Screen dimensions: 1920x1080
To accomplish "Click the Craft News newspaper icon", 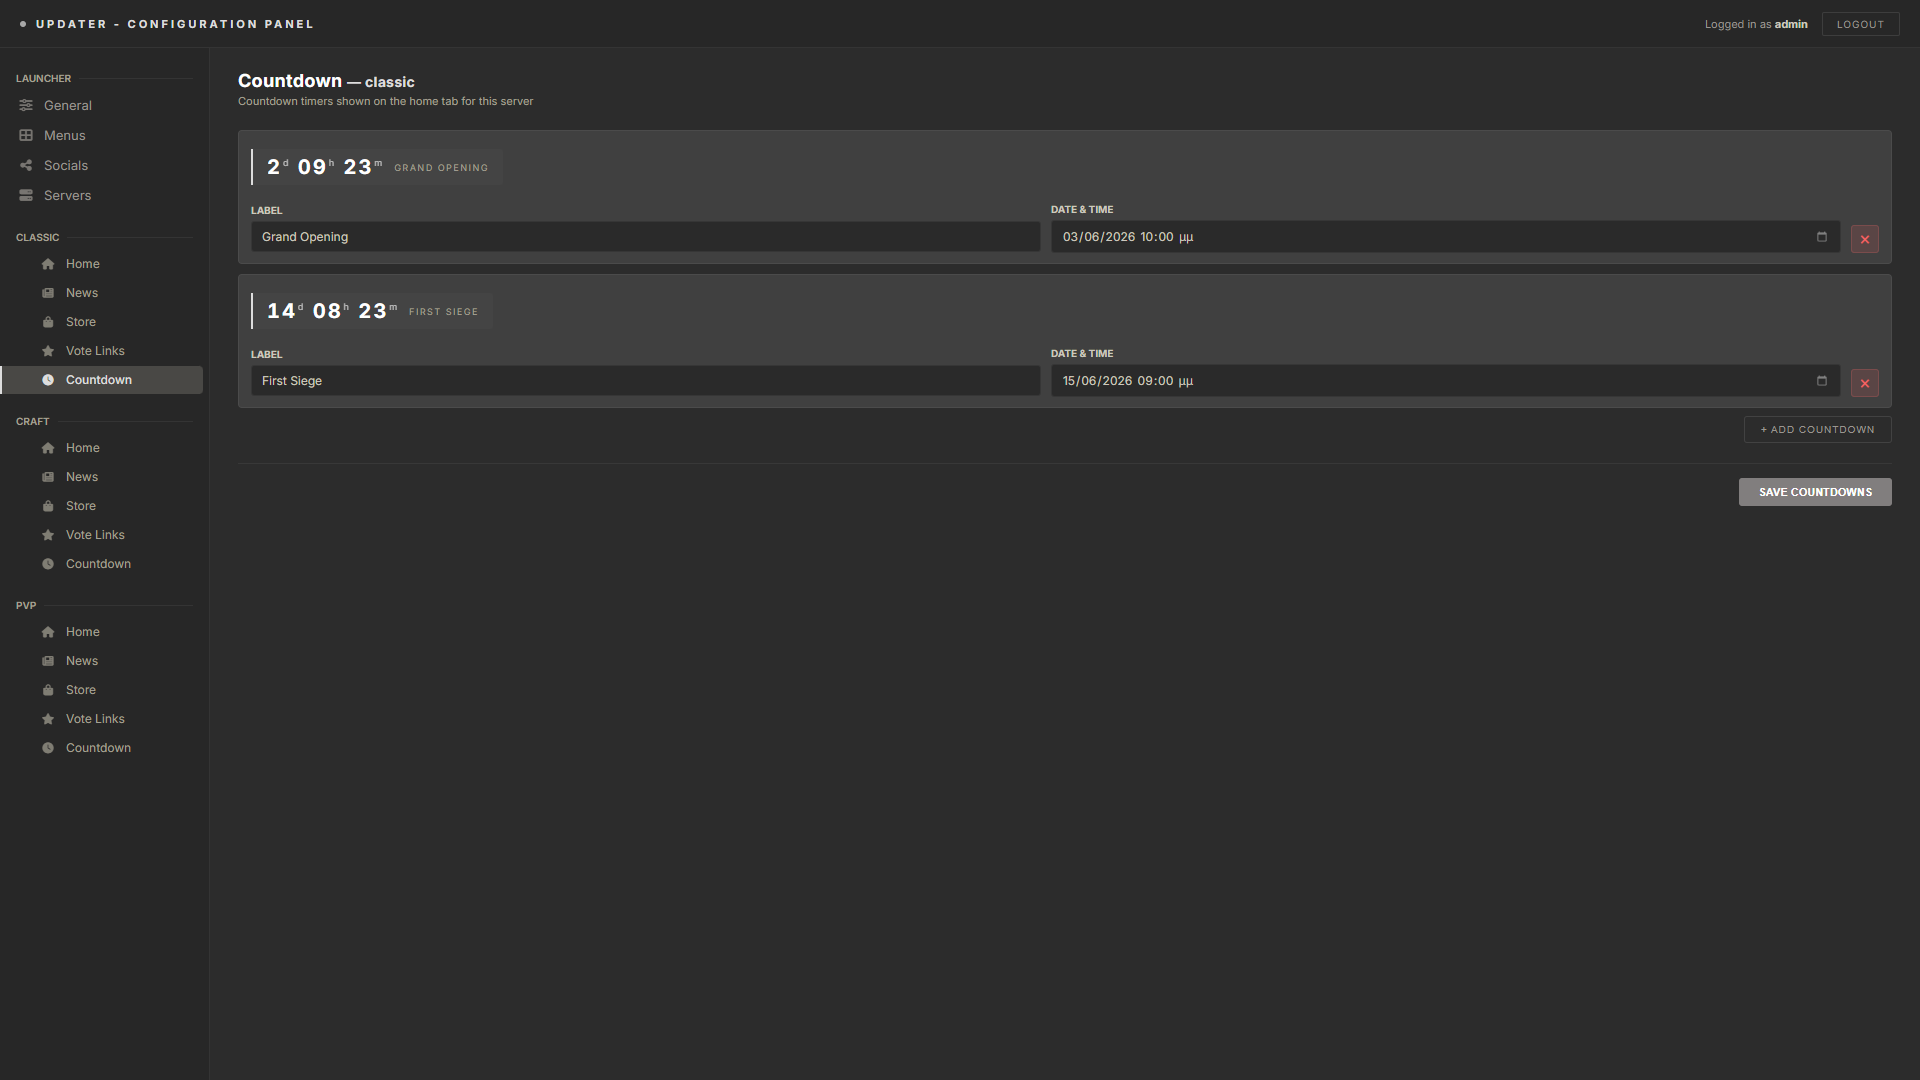I will coord(48,477).
